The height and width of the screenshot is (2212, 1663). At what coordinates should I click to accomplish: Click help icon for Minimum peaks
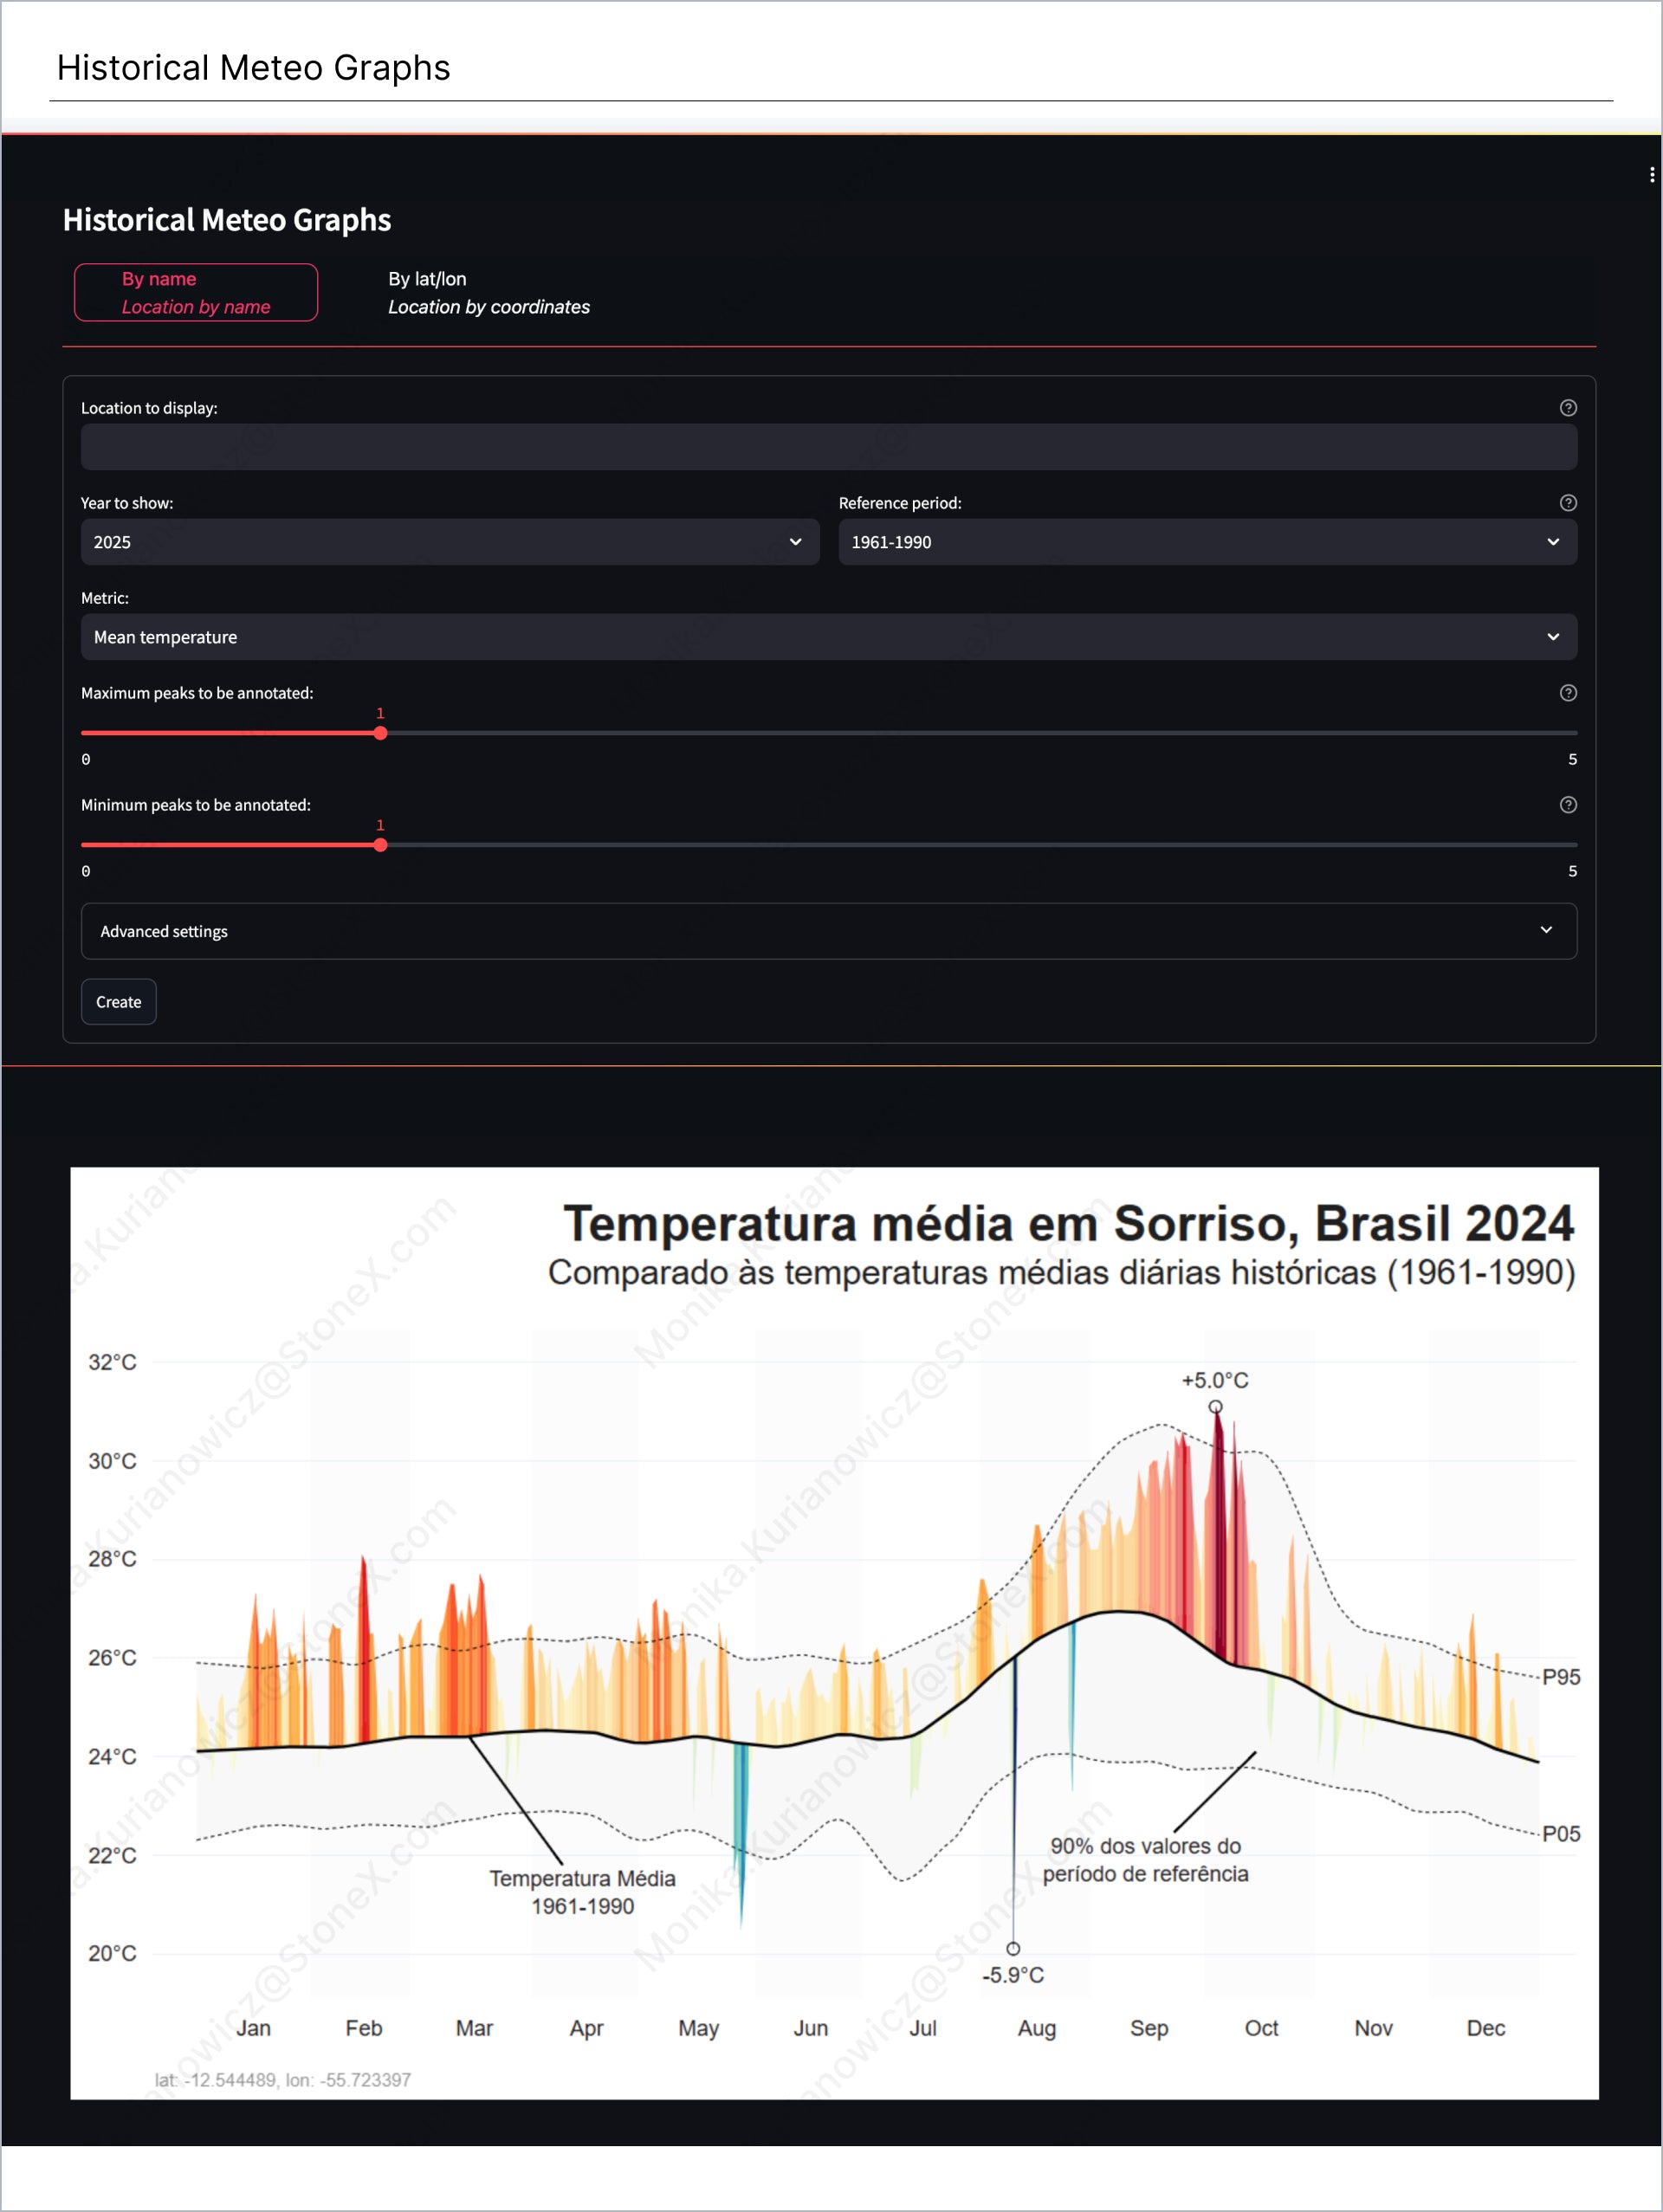pyautogui.click(x=1567, y=805)
